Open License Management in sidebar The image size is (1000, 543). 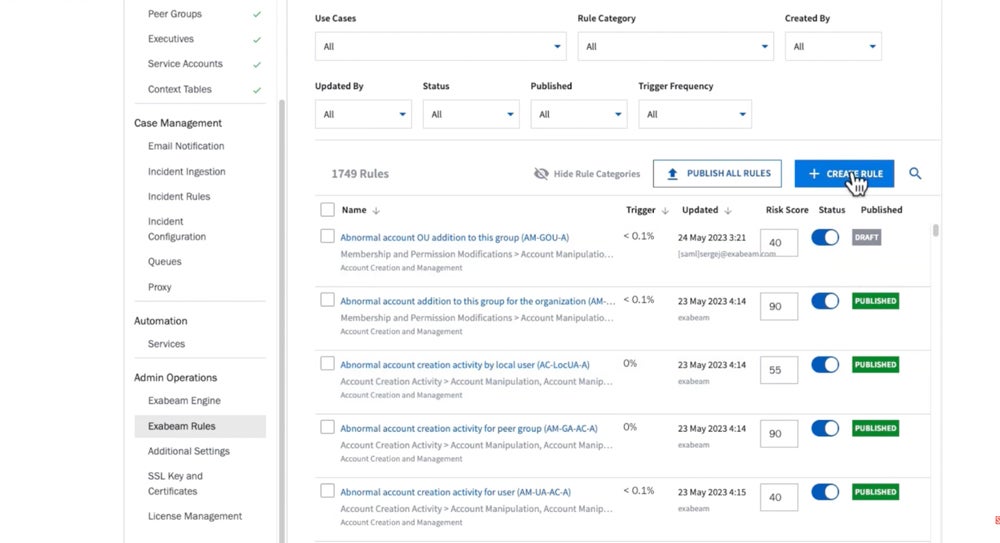[x=195, y=516]
